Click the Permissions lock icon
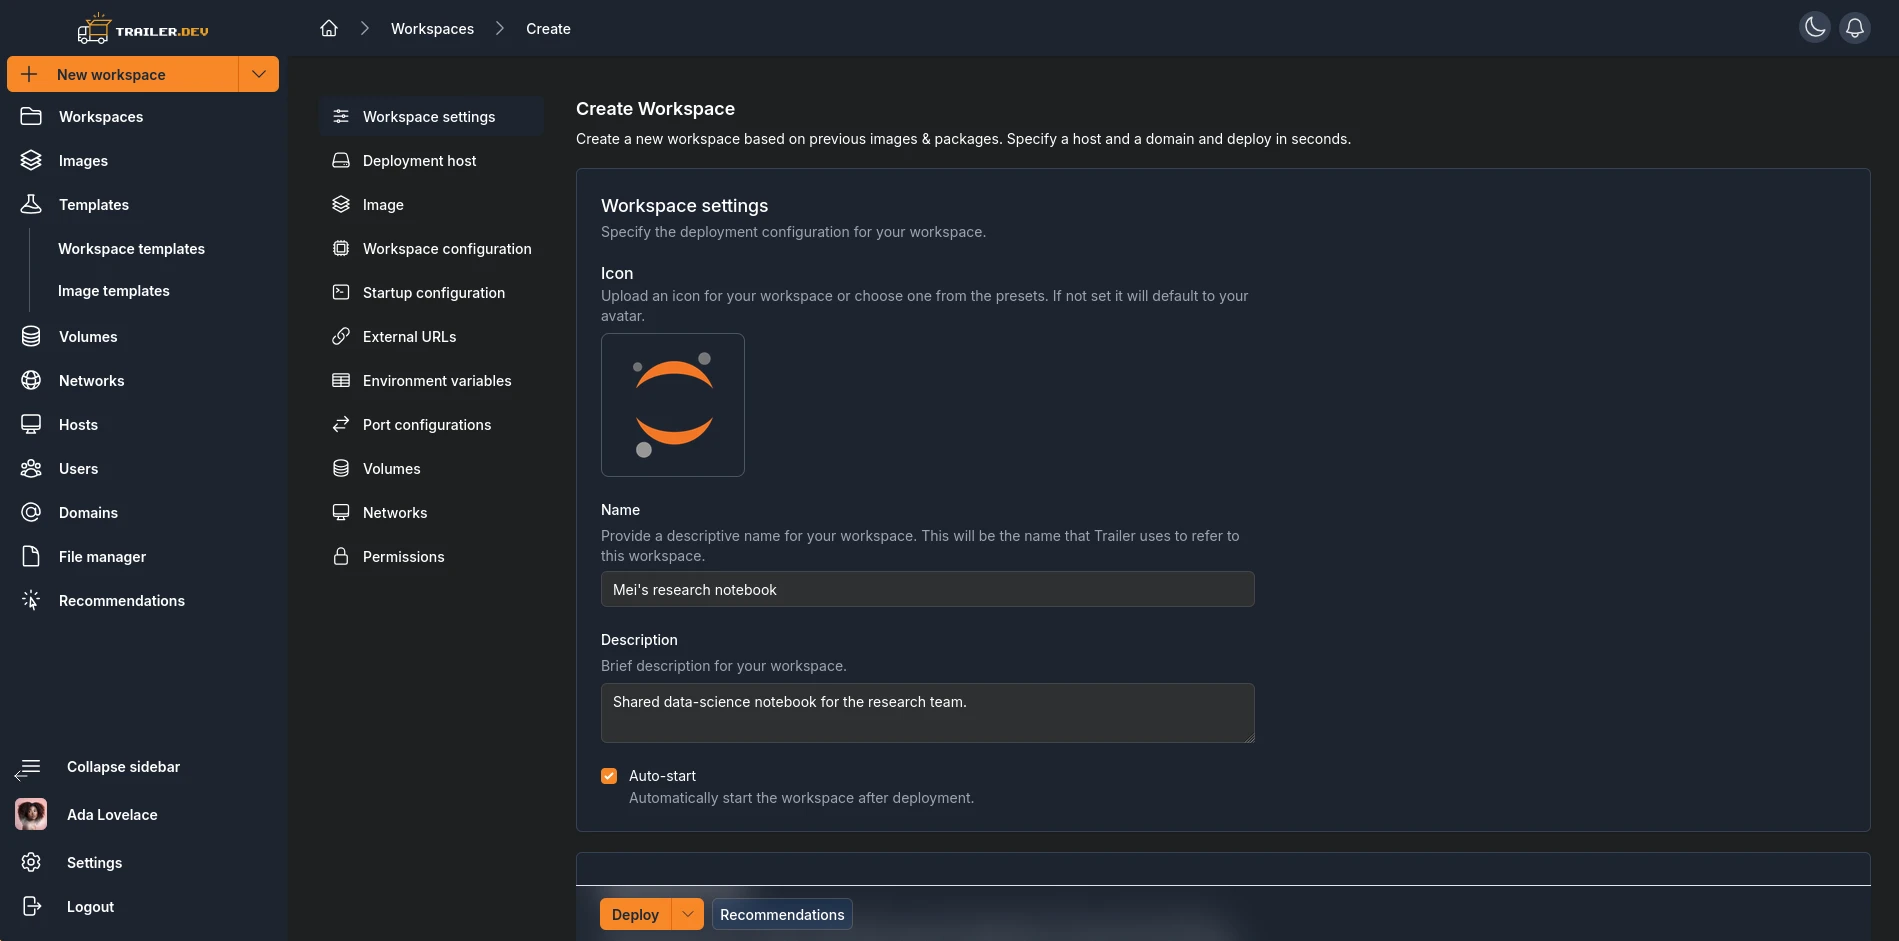1899x941 pixels. (x=341, y=556)
